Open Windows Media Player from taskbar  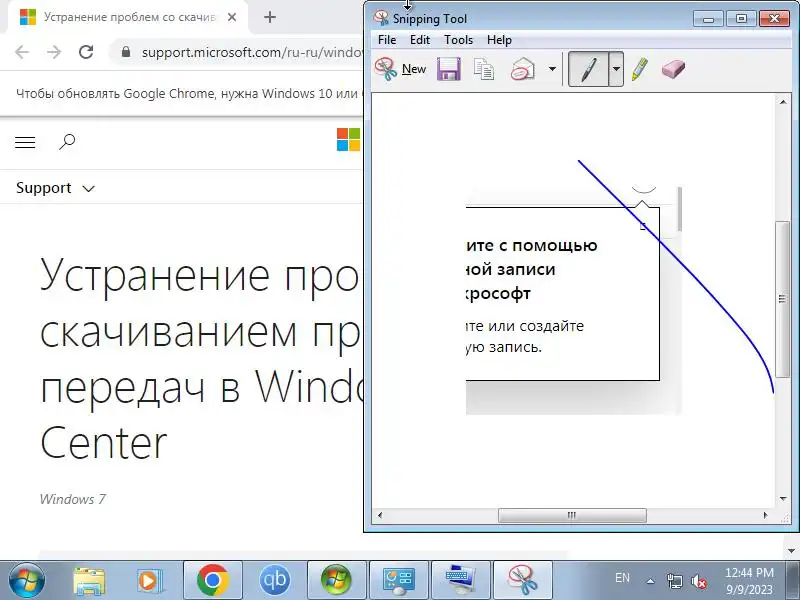pyautogui.click(x=150, y=581)
